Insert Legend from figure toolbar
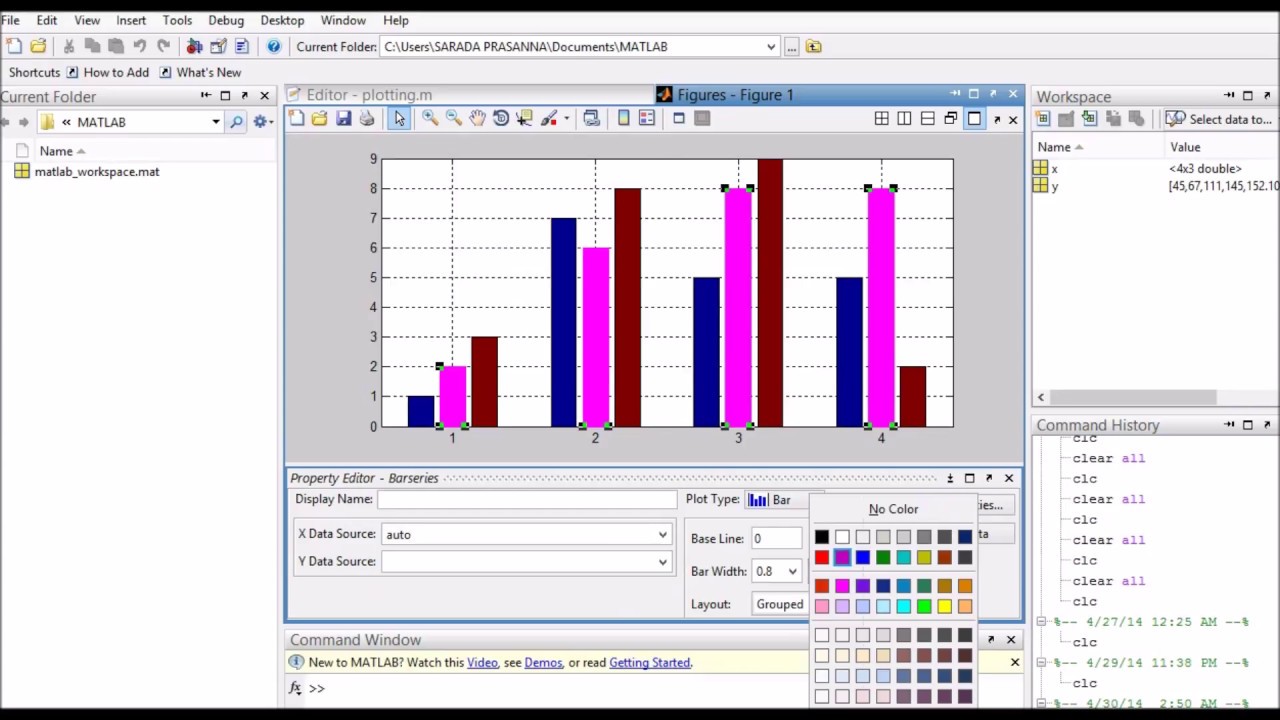The height and width of the screenshot is (720, 1280). point(647,118)
